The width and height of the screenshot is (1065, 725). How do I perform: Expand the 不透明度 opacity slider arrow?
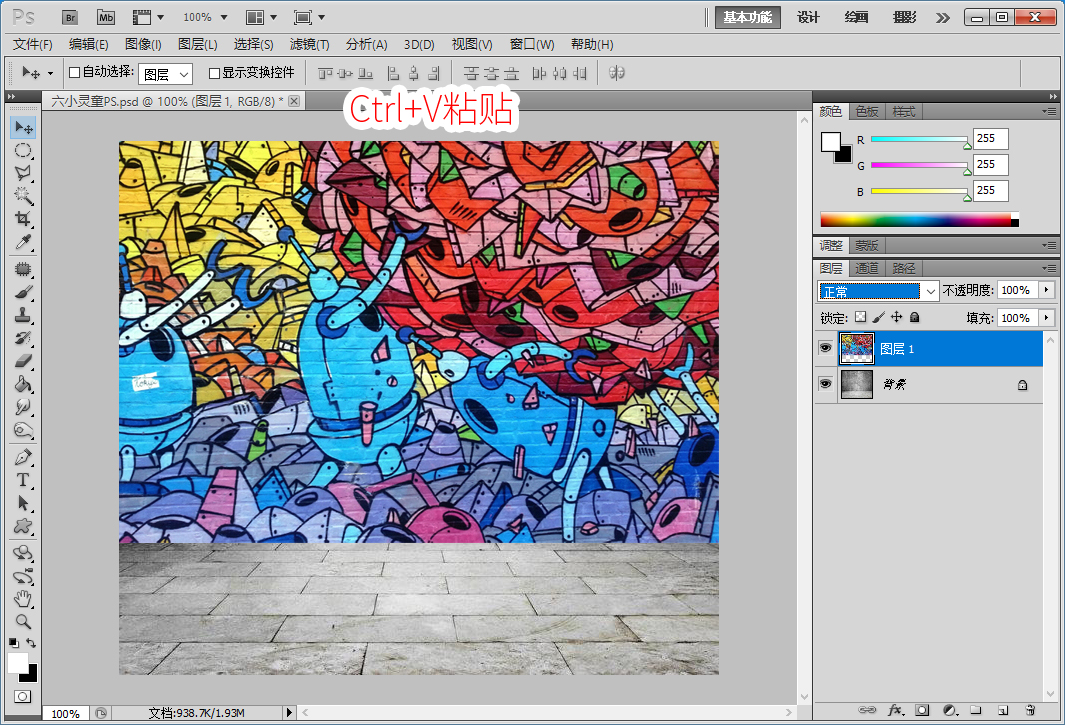(x=1047, y=290)
